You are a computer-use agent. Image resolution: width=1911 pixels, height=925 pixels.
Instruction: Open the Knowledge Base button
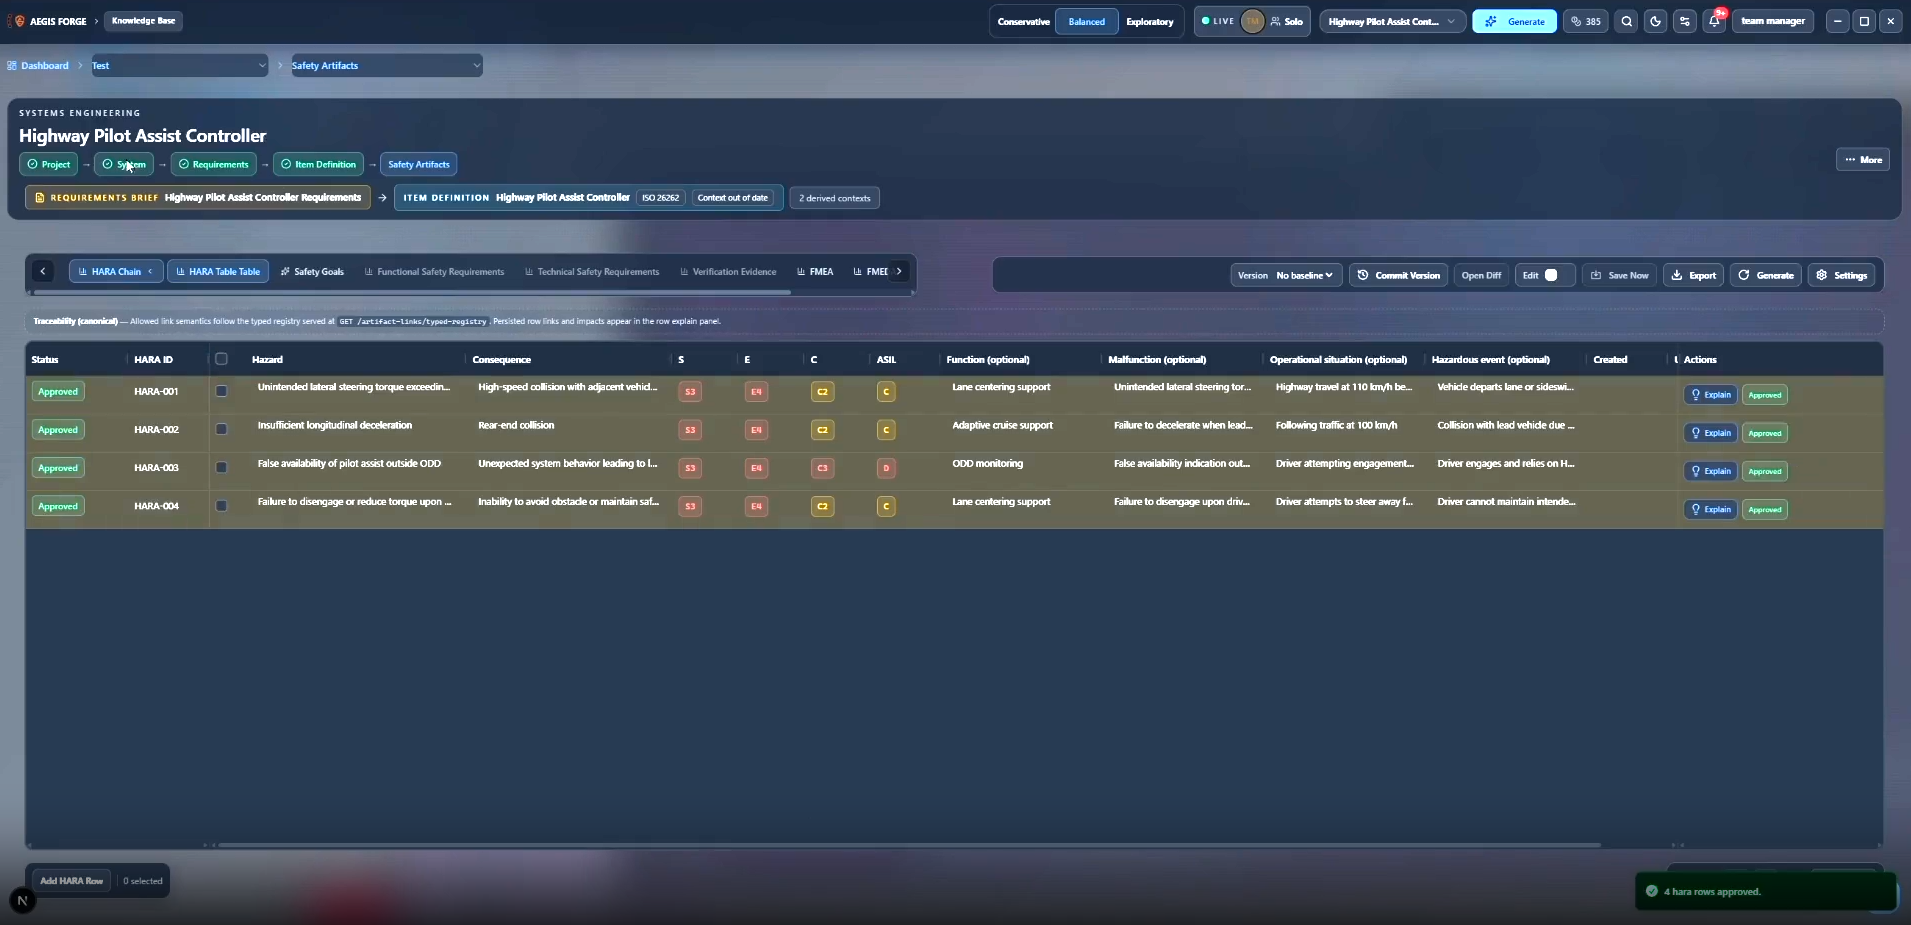[143, 21]
